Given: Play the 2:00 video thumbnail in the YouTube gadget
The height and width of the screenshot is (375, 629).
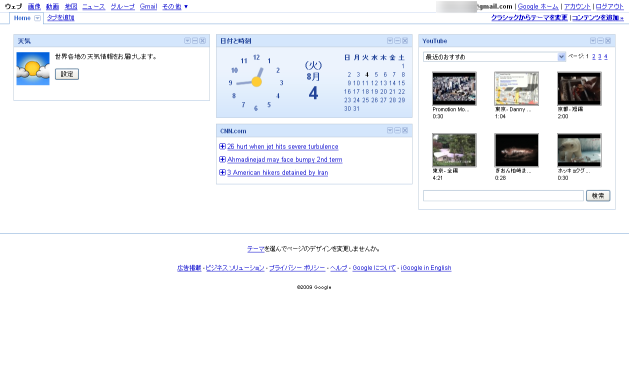Looking at the screenshot, I should (579, 89).
